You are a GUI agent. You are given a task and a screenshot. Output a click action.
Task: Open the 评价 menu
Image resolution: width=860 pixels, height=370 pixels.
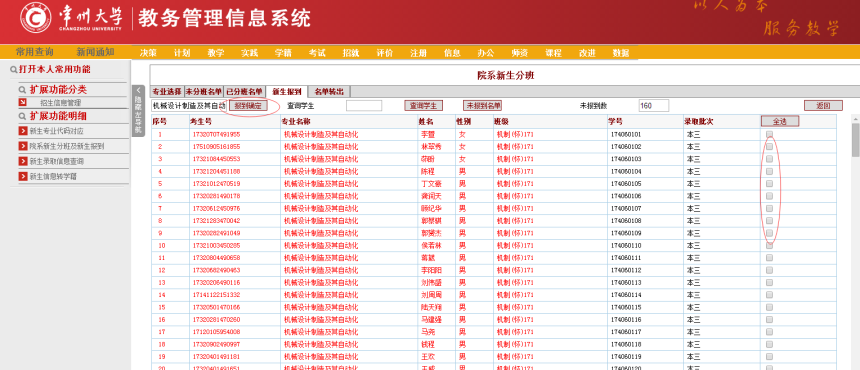384,53
